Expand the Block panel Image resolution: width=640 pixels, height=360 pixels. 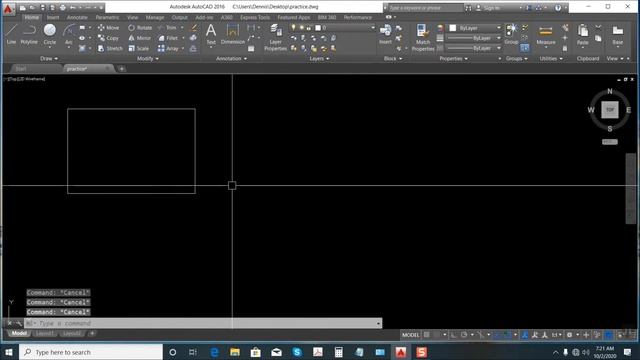point(393,59)
